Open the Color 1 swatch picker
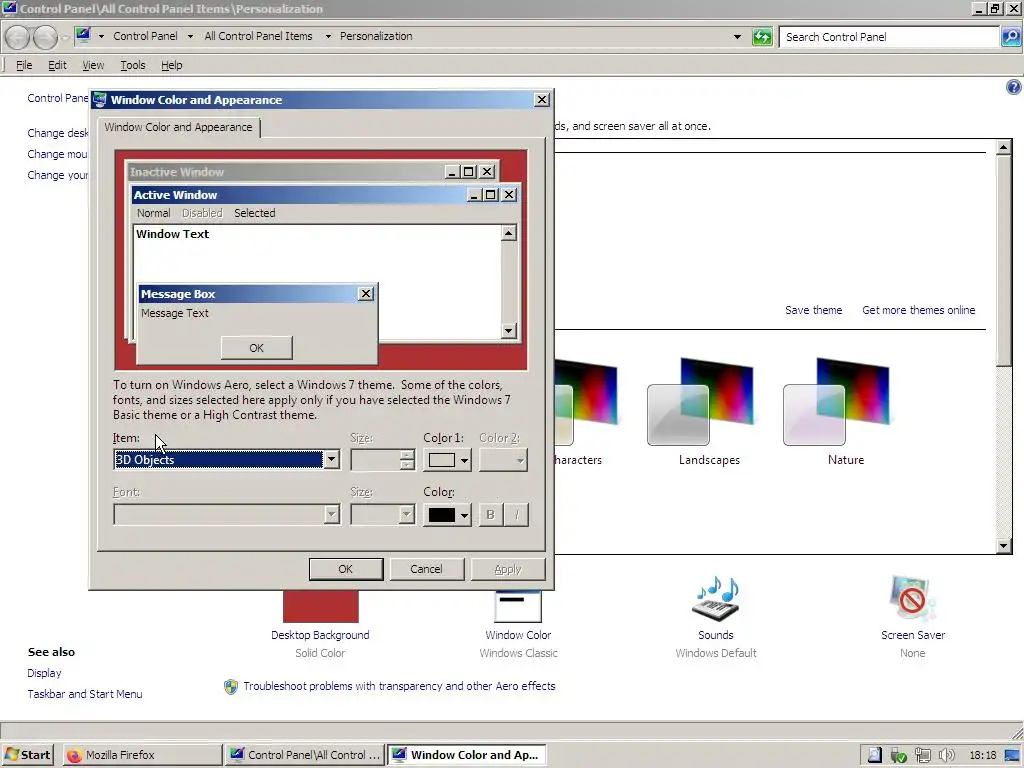This screenshot has height=768, width=1024. coord(447,460)
